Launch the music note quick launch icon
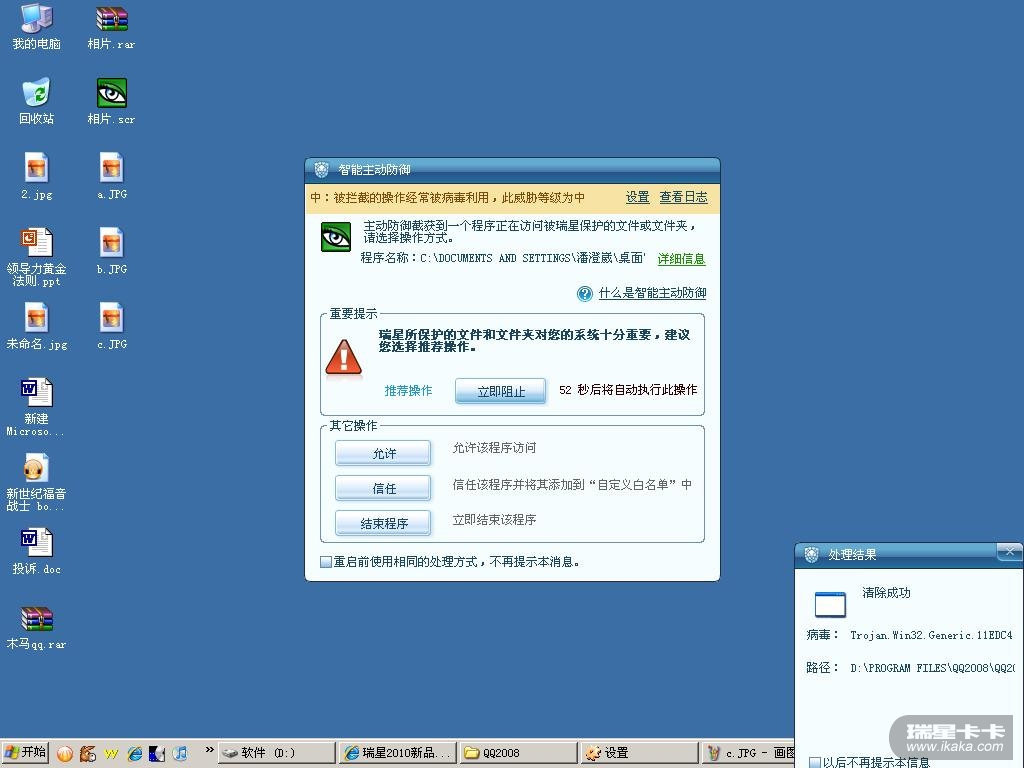This screenshot has width=1024, height=768. pos(180,754)
